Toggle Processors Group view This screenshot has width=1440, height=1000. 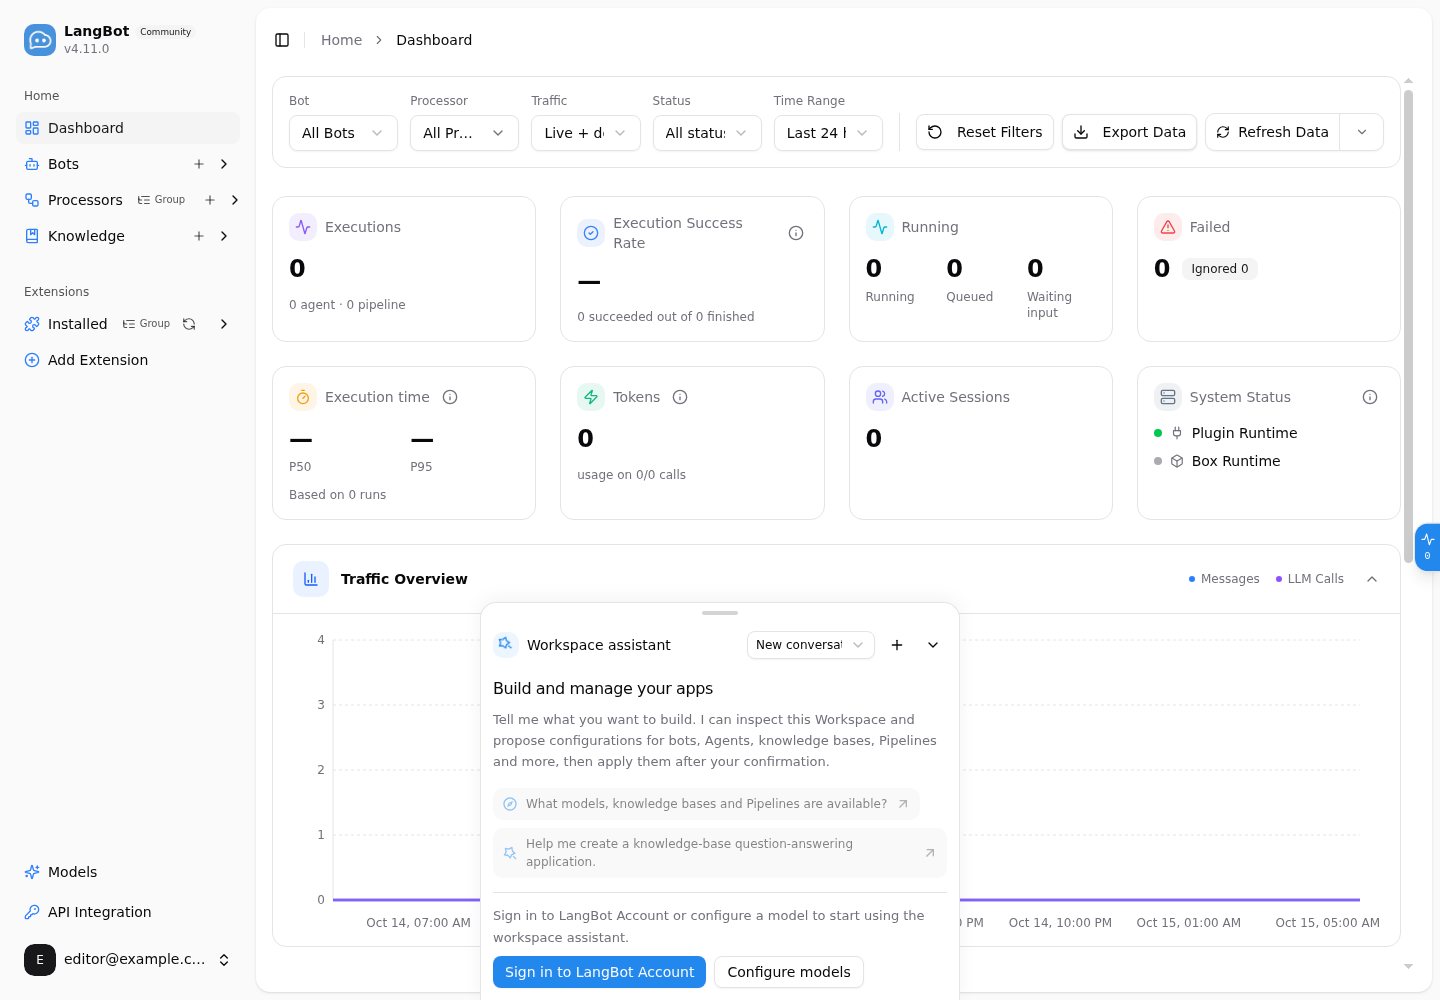point(161,200)
